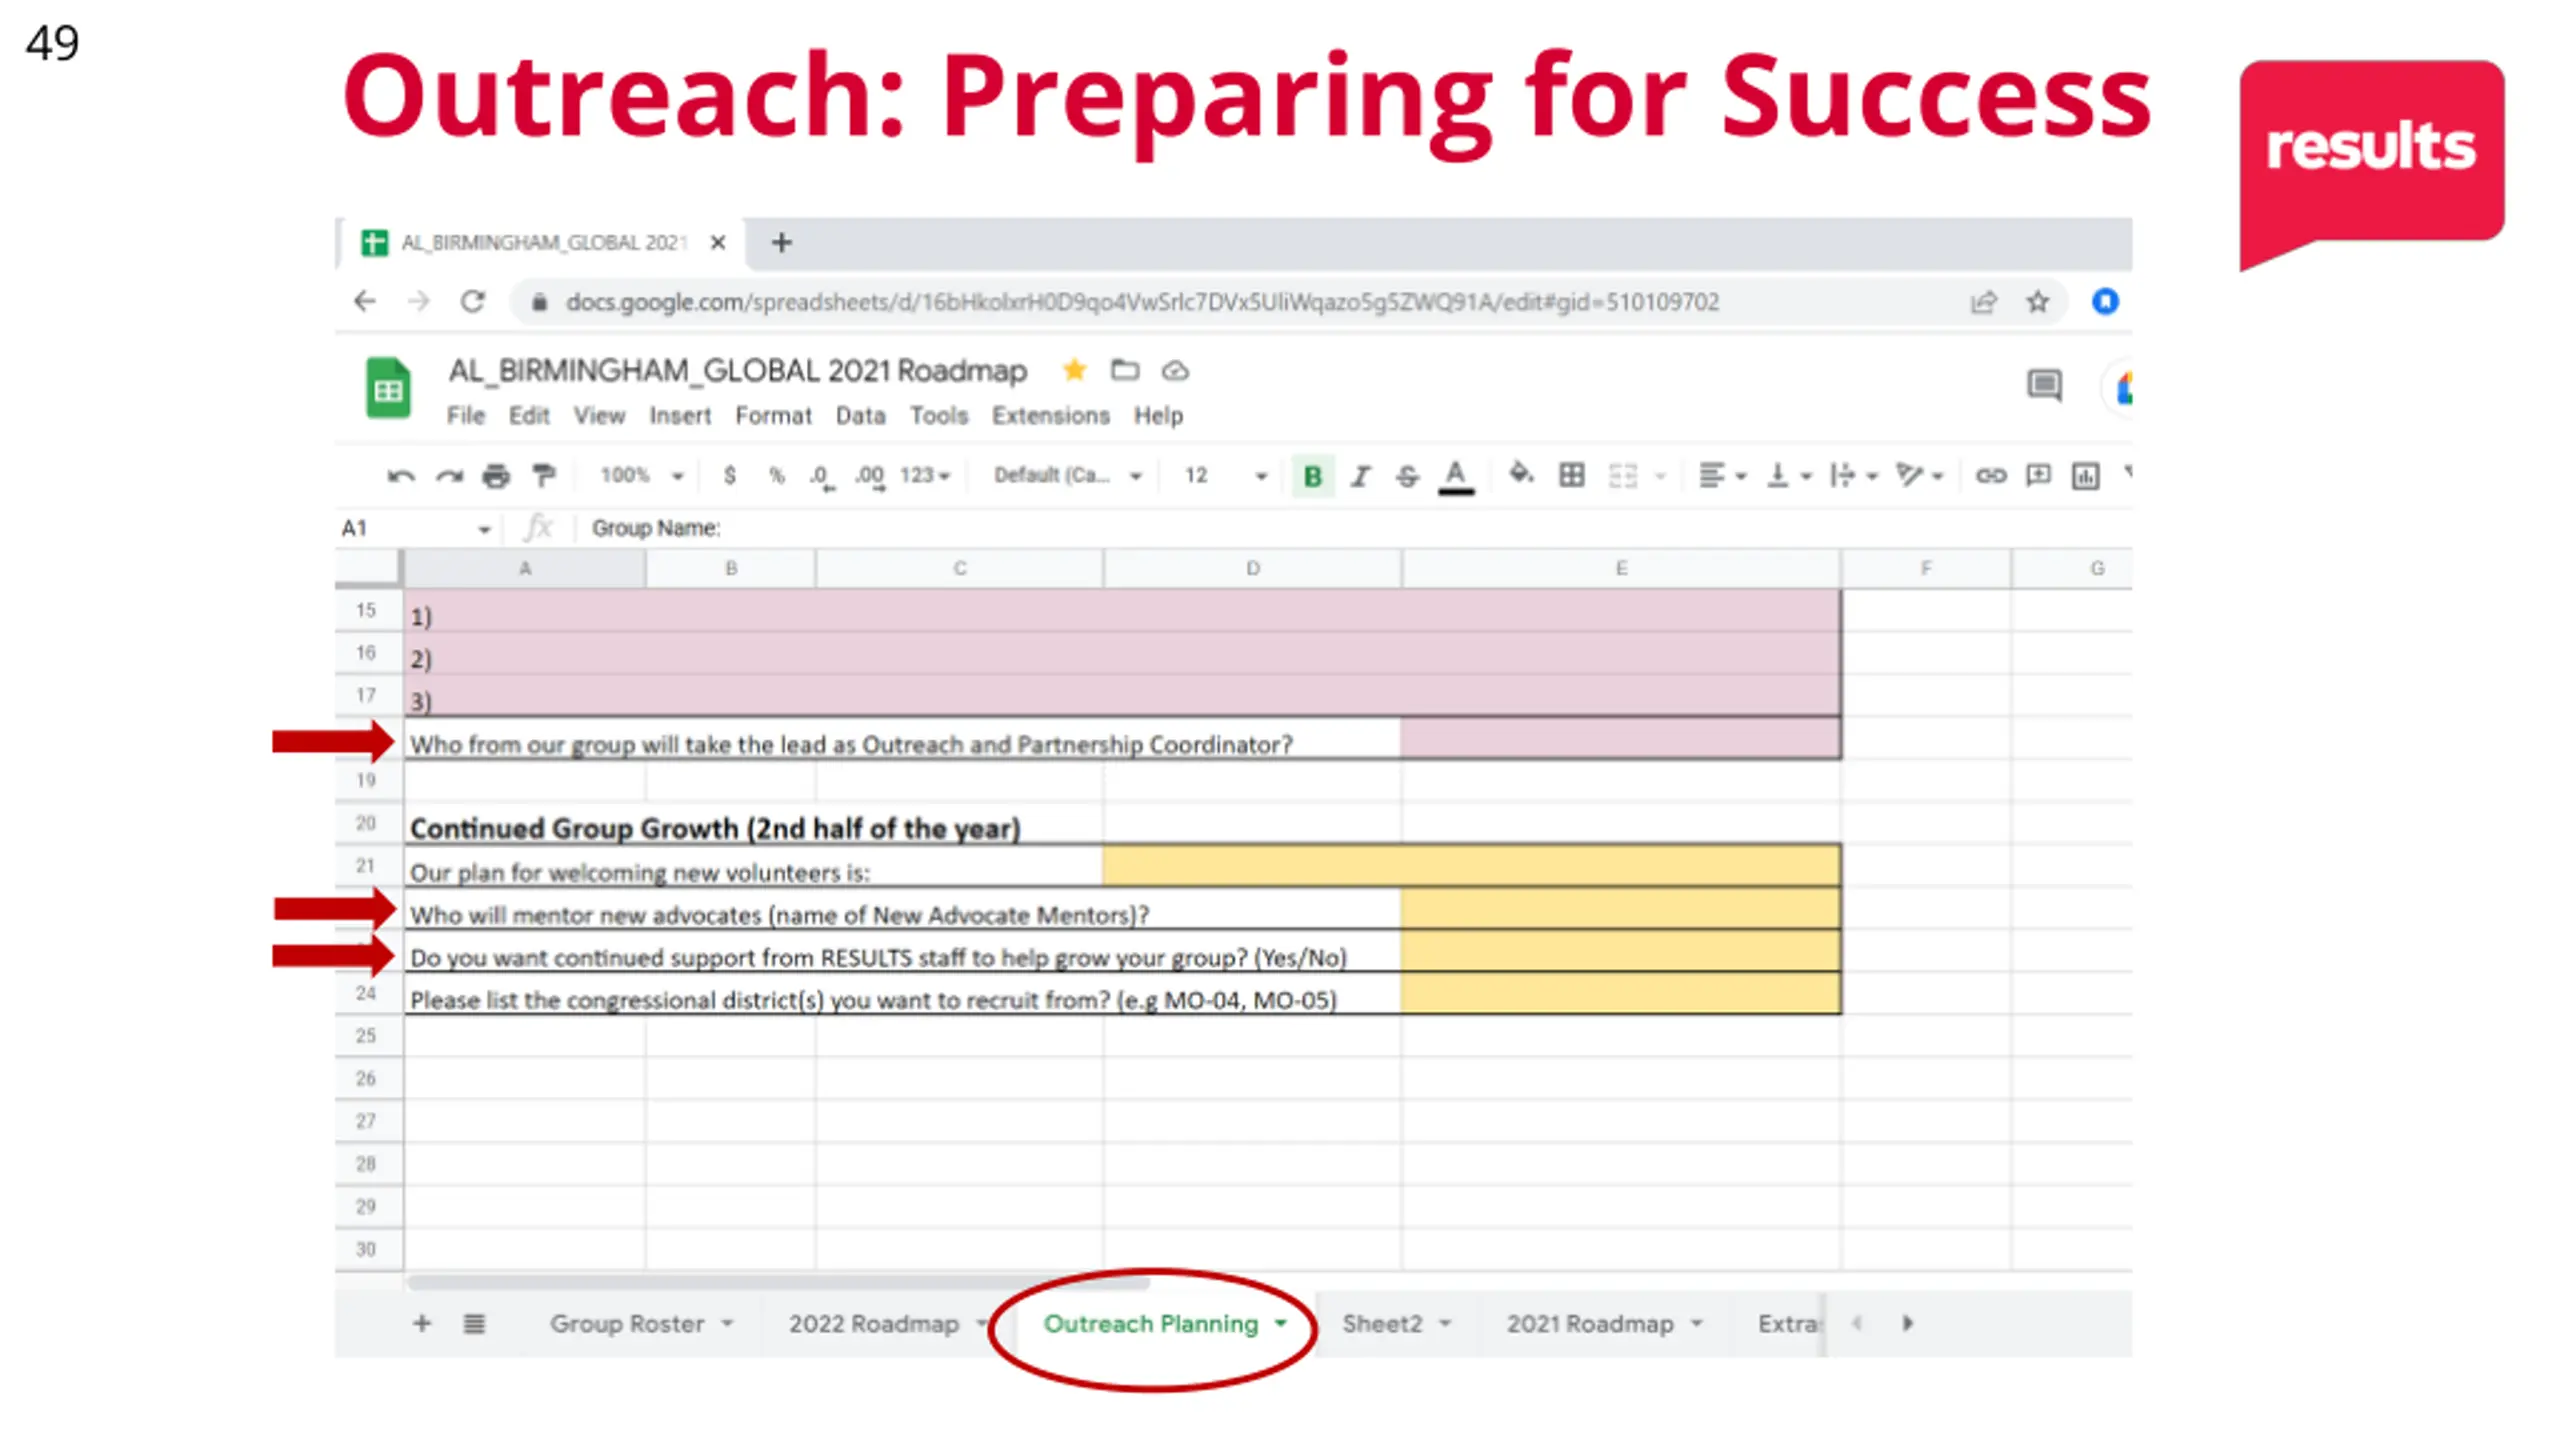Open the Help menu
Screen dimensions: 2560x1440
pos(1158,416)
